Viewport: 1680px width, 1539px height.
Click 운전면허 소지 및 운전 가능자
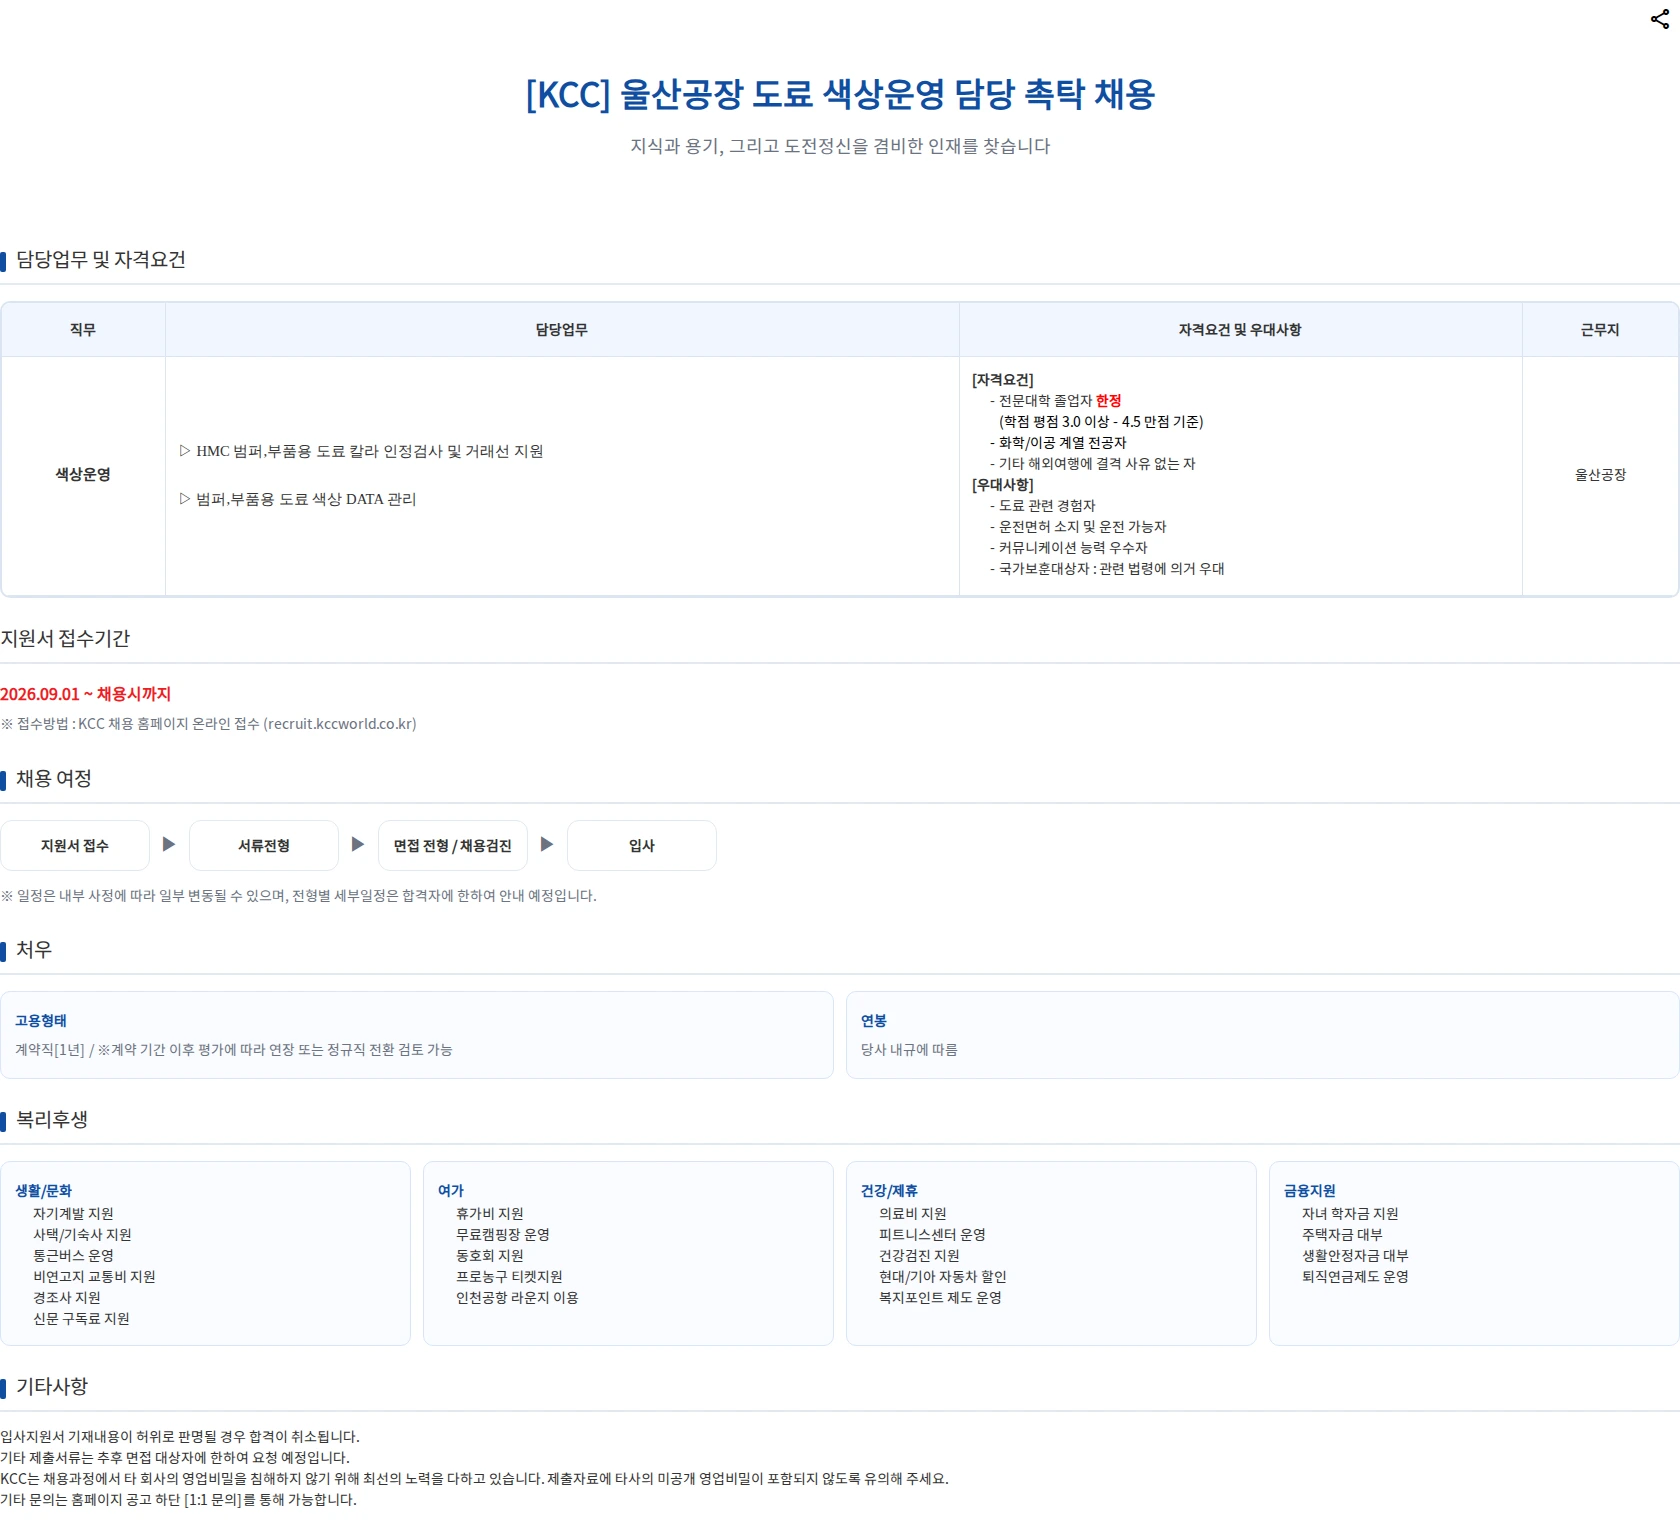coord(1078,527)
